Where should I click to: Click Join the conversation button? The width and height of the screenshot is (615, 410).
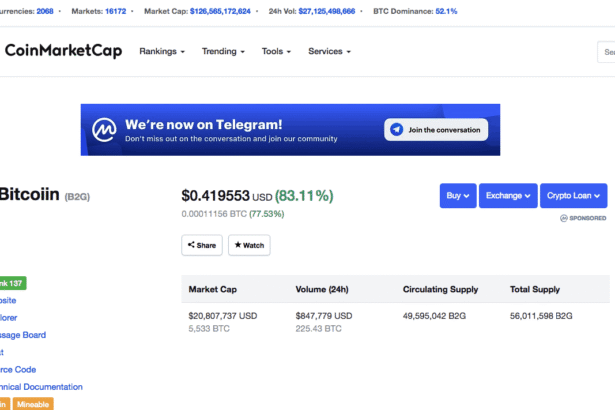pyautogui.click(x=436, y=129)
